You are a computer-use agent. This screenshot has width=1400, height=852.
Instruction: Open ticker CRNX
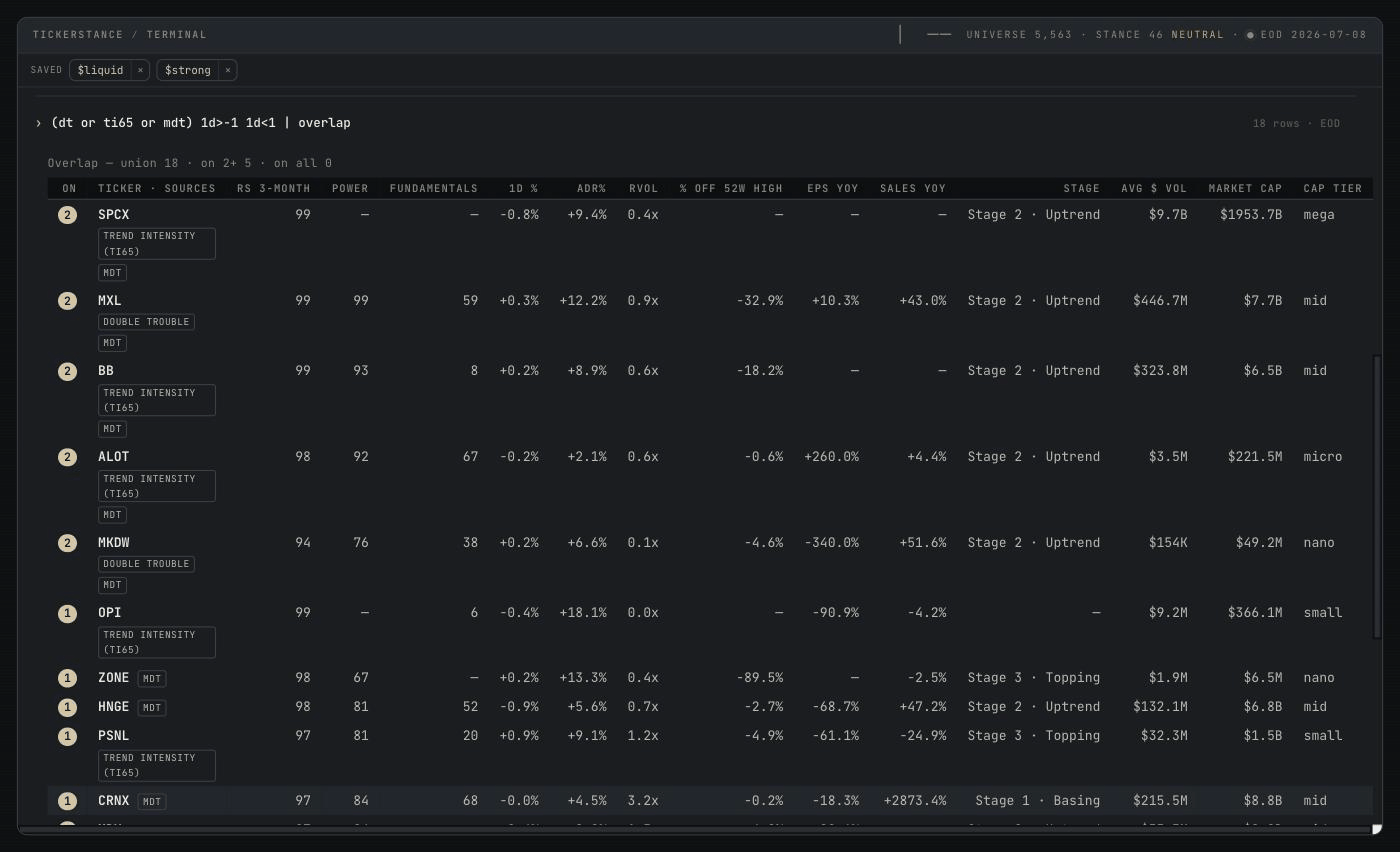(114, 801)
